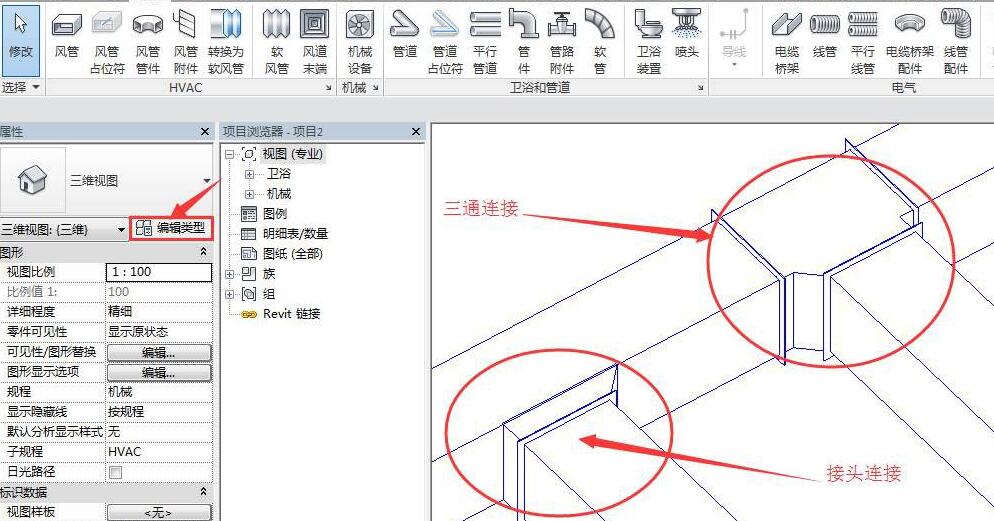Click the 详细程度 value 精细
Image resolution: width=994 pixels, height=521 pixels.
coord(158,312)
